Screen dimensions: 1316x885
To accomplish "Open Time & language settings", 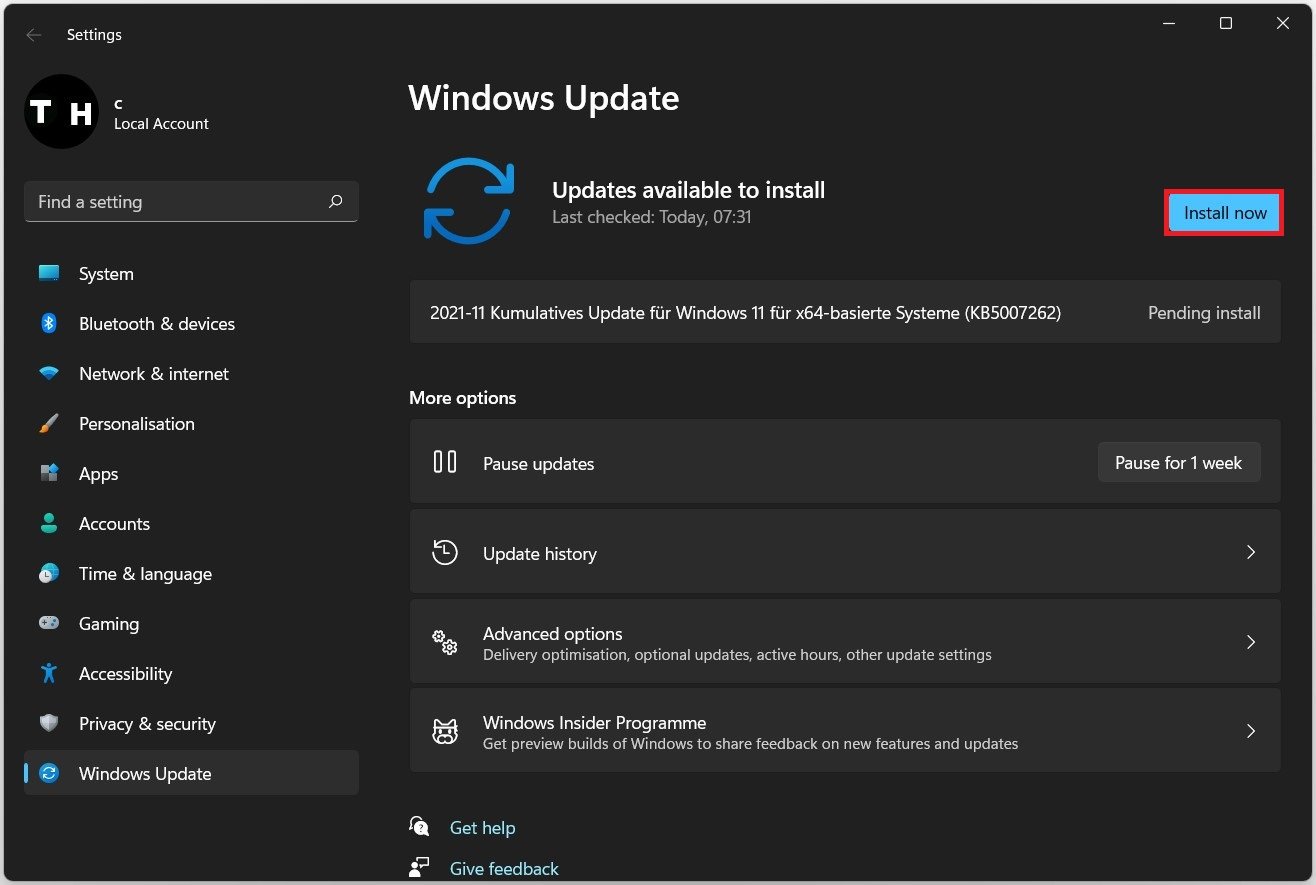I will pyautogui.click(x=191, y=574).
